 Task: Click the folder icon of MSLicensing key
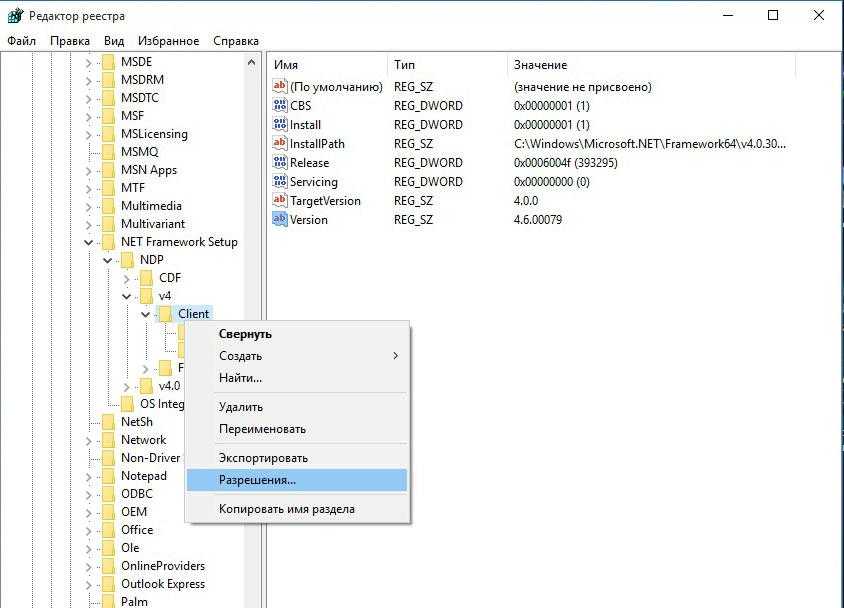[108, 134]
